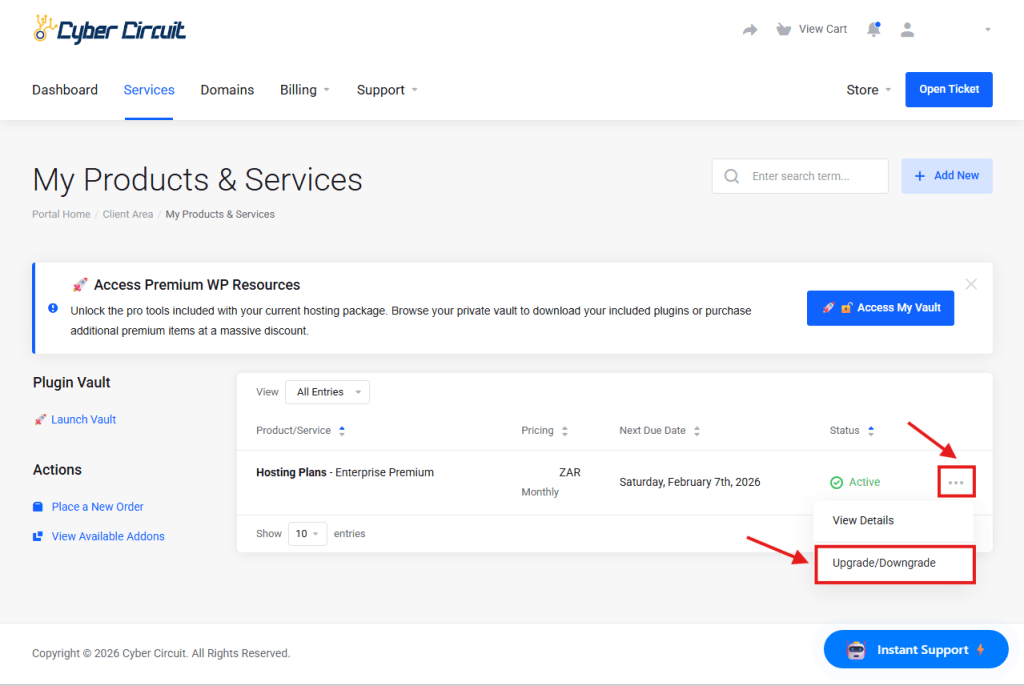The width and height of the screenshot is (1024, 686).
Task: Click the share arrow icon in header
Action: pyautogui.click(x=750, y=30)
